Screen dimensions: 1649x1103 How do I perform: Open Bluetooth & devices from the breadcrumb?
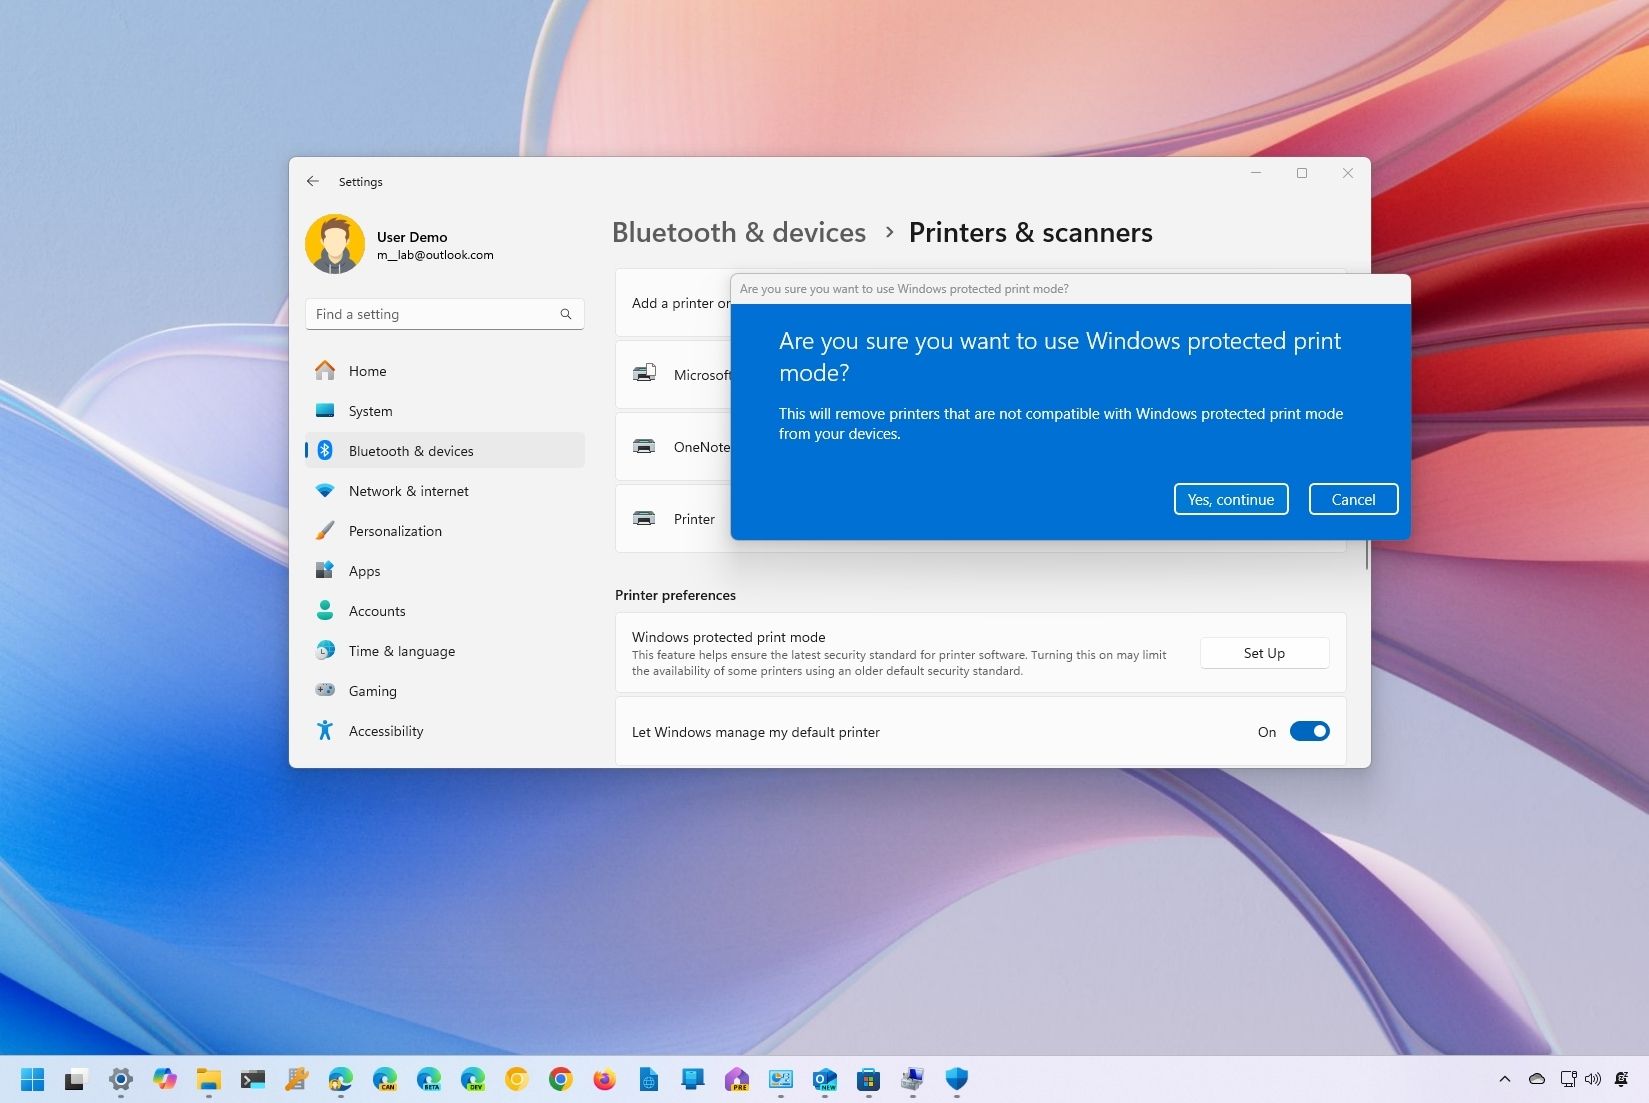click(739, 232)
